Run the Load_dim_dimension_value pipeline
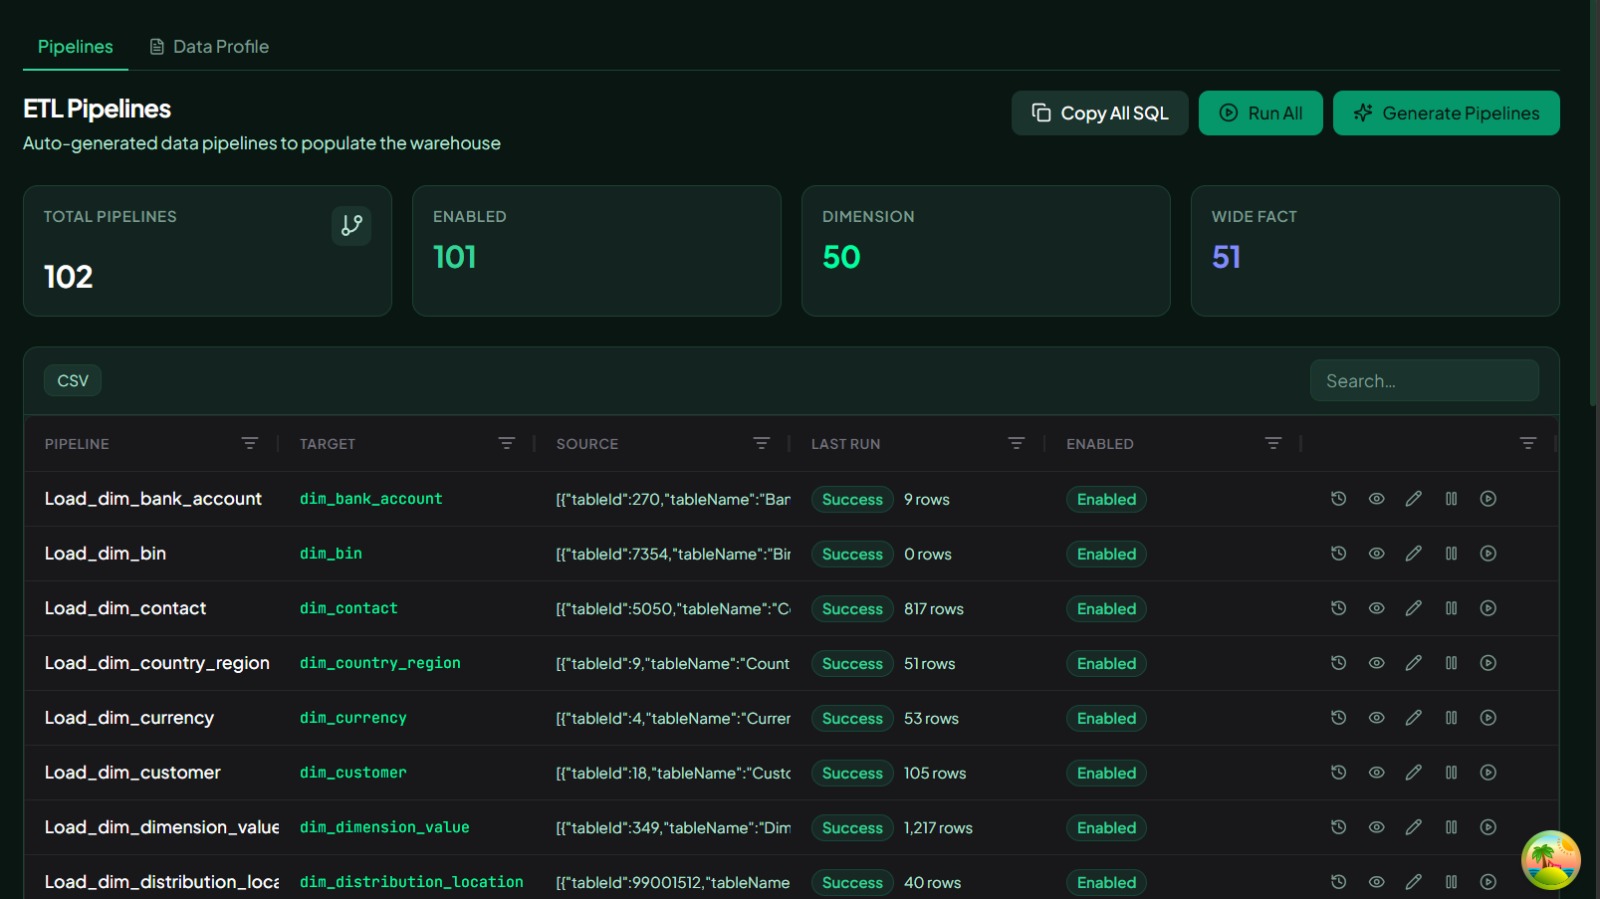 [1488, 827]
